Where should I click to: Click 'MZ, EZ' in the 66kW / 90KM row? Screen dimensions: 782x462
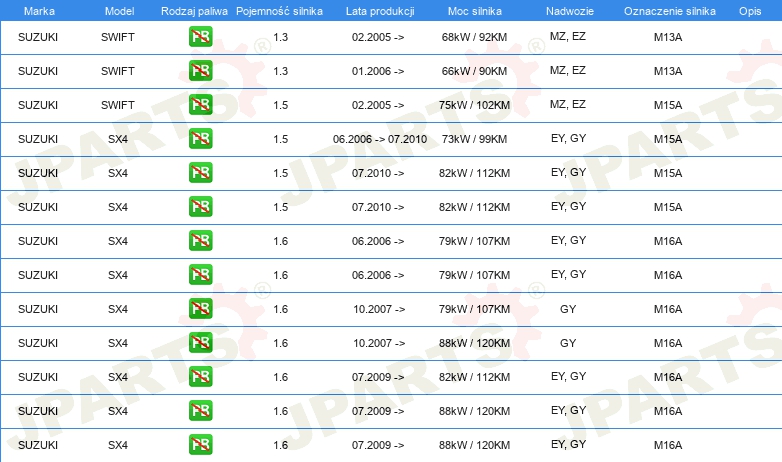(x=568, y=70)
